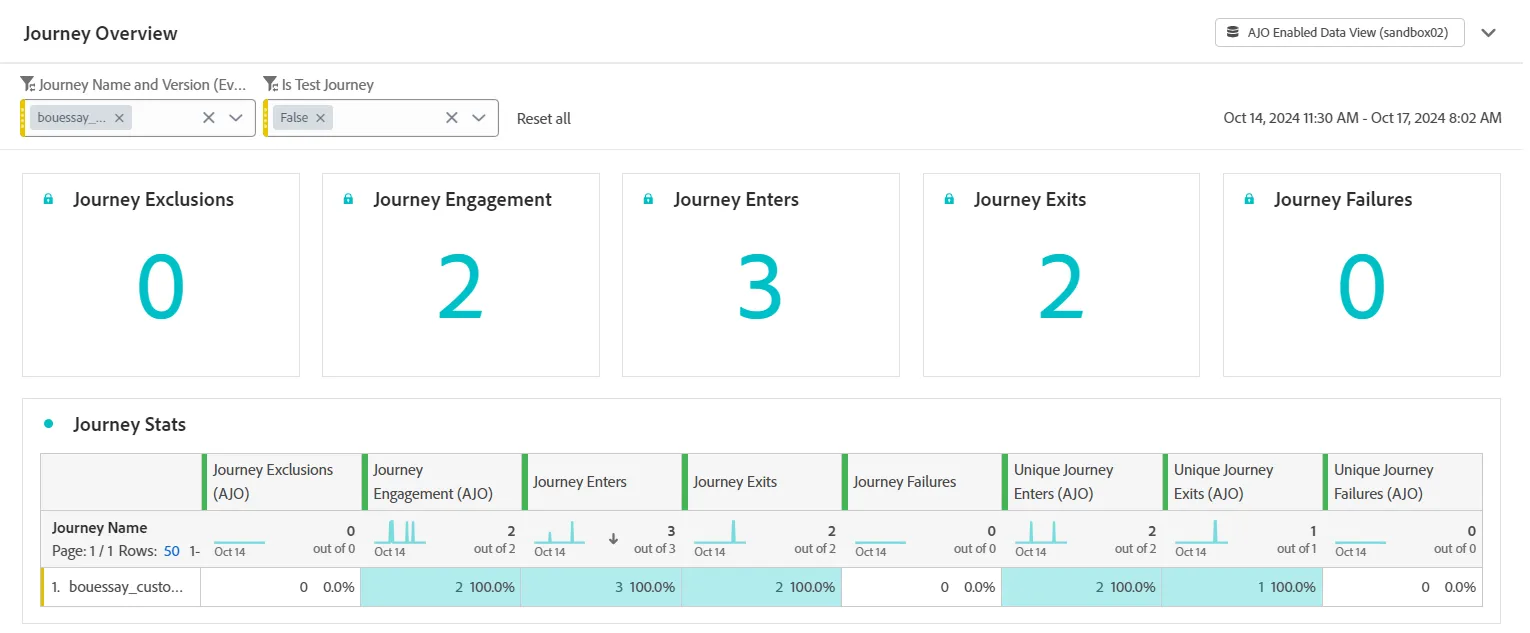1530x633 pixels.
Task: Expand the chevron next to data view selector
Action: pyautogui.click(x=1489, y=33)
